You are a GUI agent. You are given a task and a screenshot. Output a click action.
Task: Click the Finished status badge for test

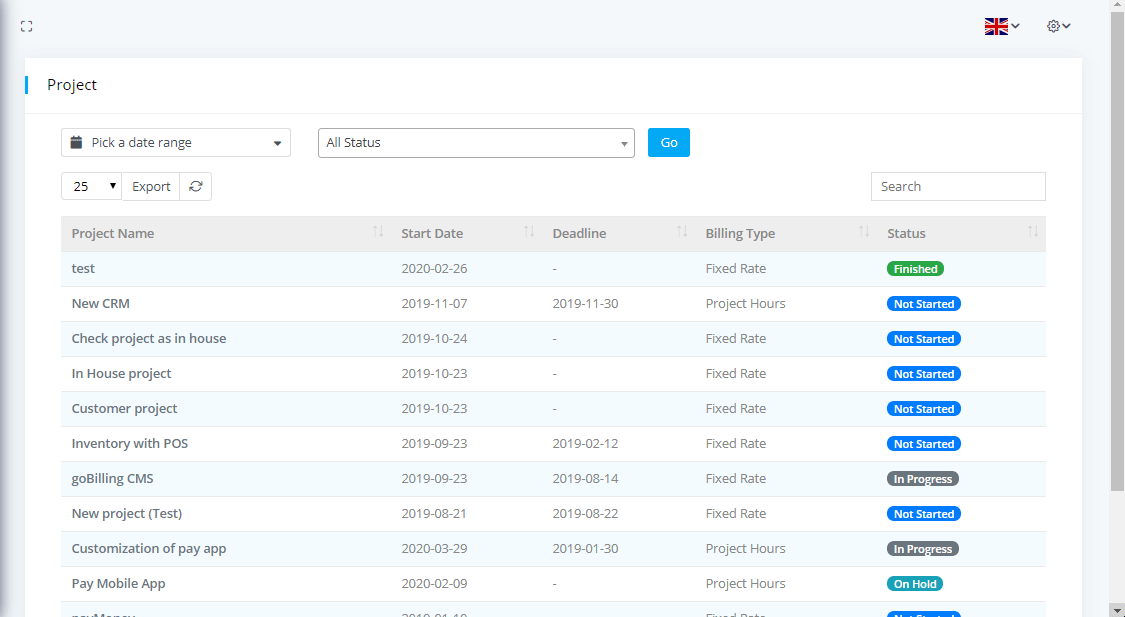click(915, 269)
